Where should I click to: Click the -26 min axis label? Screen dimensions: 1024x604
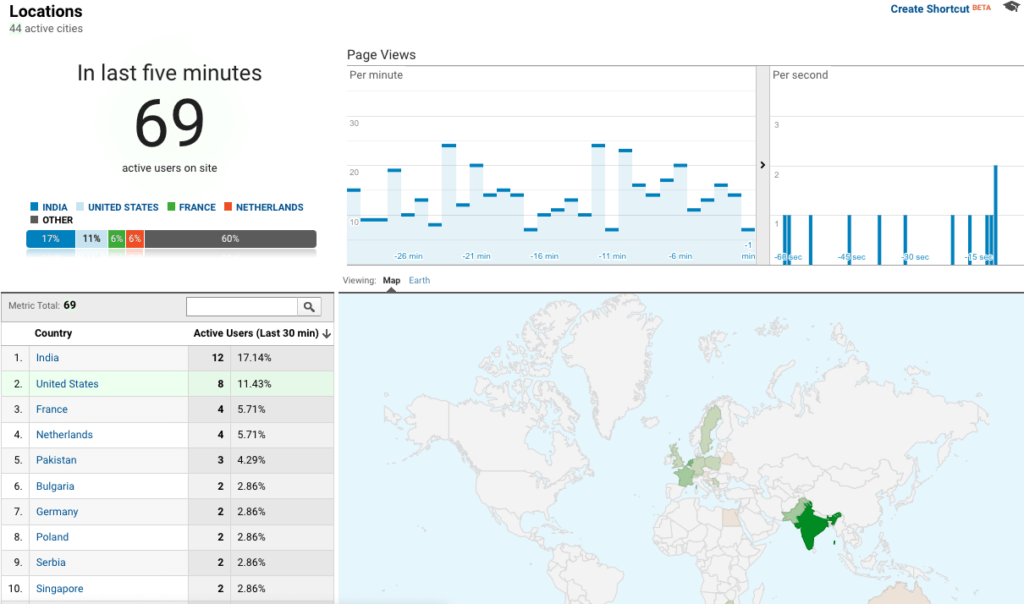[409, 256]
